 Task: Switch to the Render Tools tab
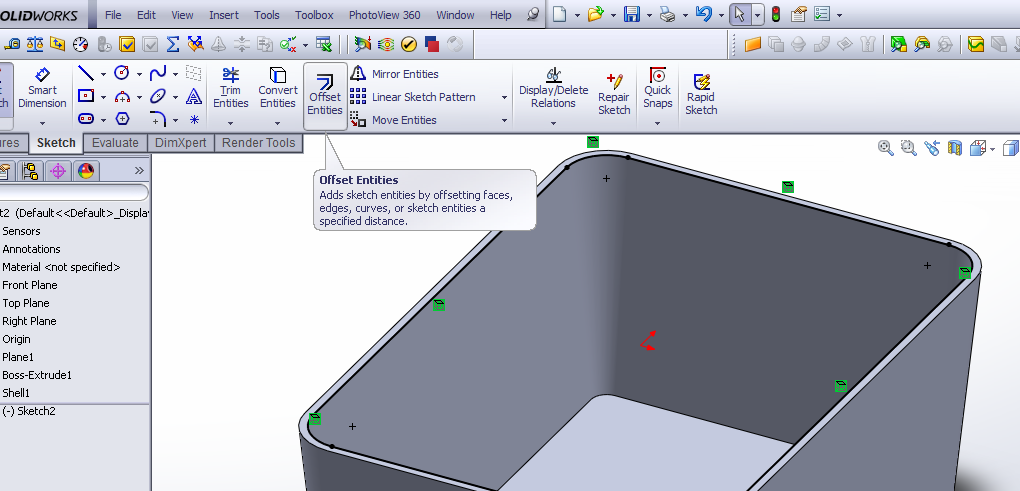click(259, 143)
